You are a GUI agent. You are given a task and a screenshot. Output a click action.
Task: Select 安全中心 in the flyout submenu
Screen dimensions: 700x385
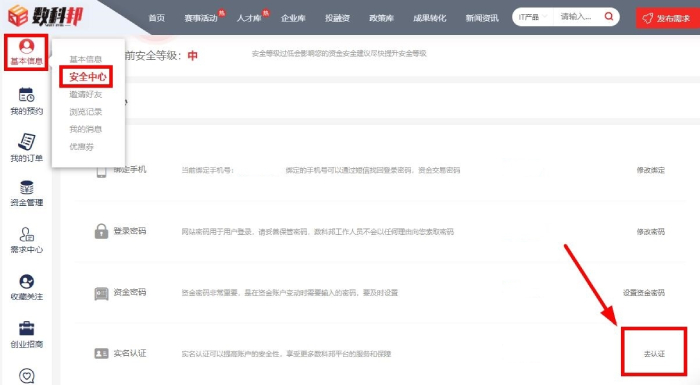(88, 77)
